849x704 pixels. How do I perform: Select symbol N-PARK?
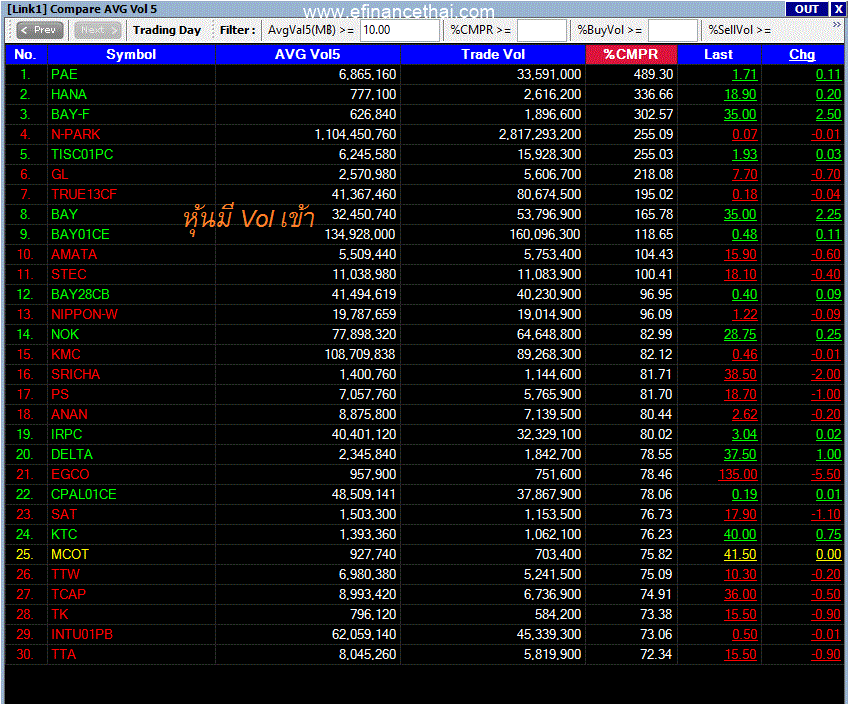pos(76,134)
